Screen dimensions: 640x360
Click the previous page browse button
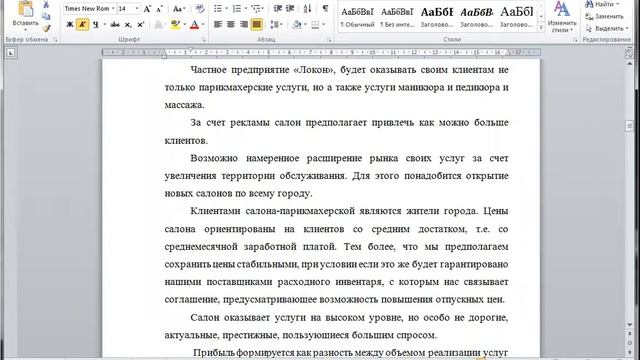point(629,334)
